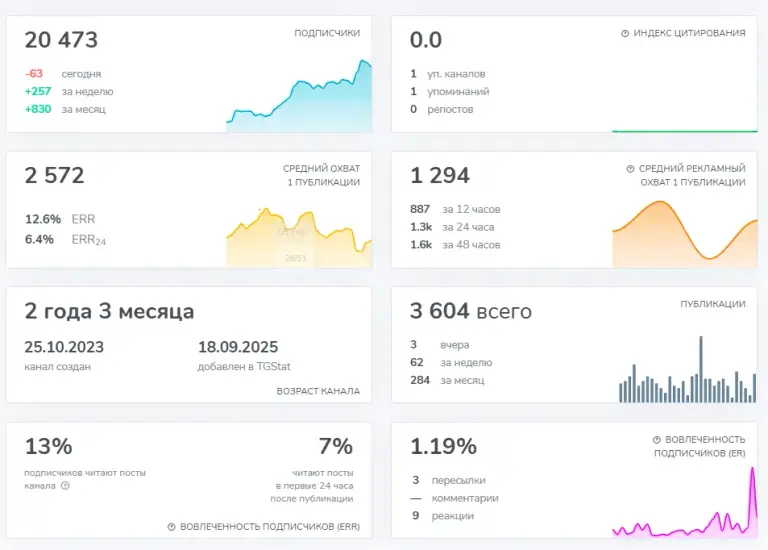Click the 20 473 subscribers count
This screenshot has width=768, height=550.
(x=61, y=40)
